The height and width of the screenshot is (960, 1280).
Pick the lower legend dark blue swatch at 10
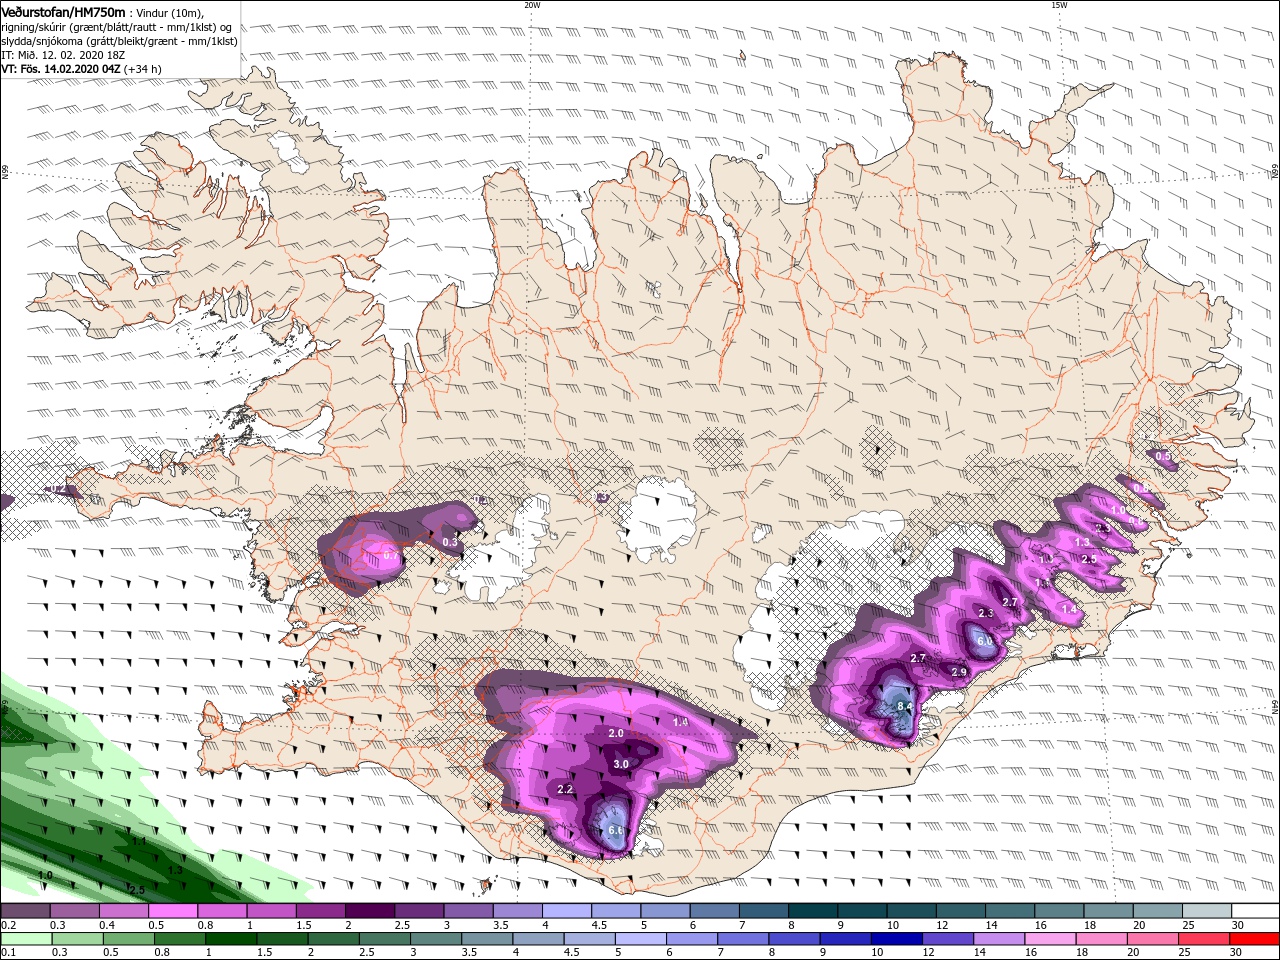896,939
